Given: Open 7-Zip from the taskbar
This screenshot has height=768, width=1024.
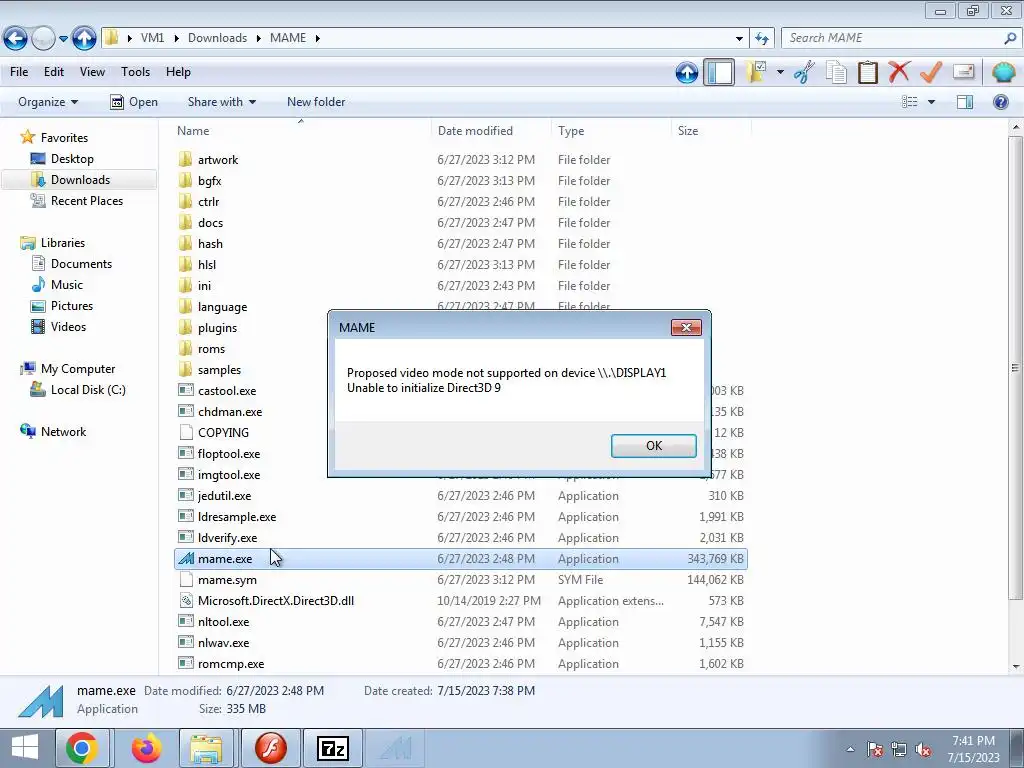Looking at the screenshot, I should pos(332,748).
